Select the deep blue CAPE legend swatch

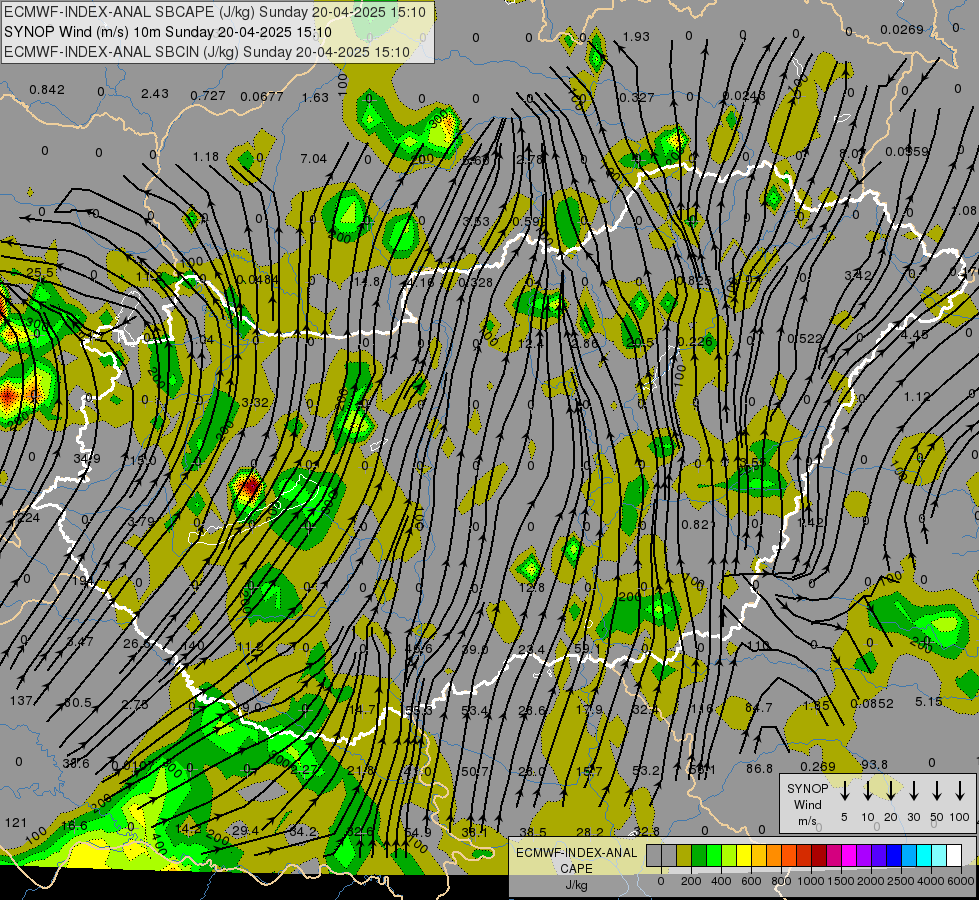(x=893, y=855)
